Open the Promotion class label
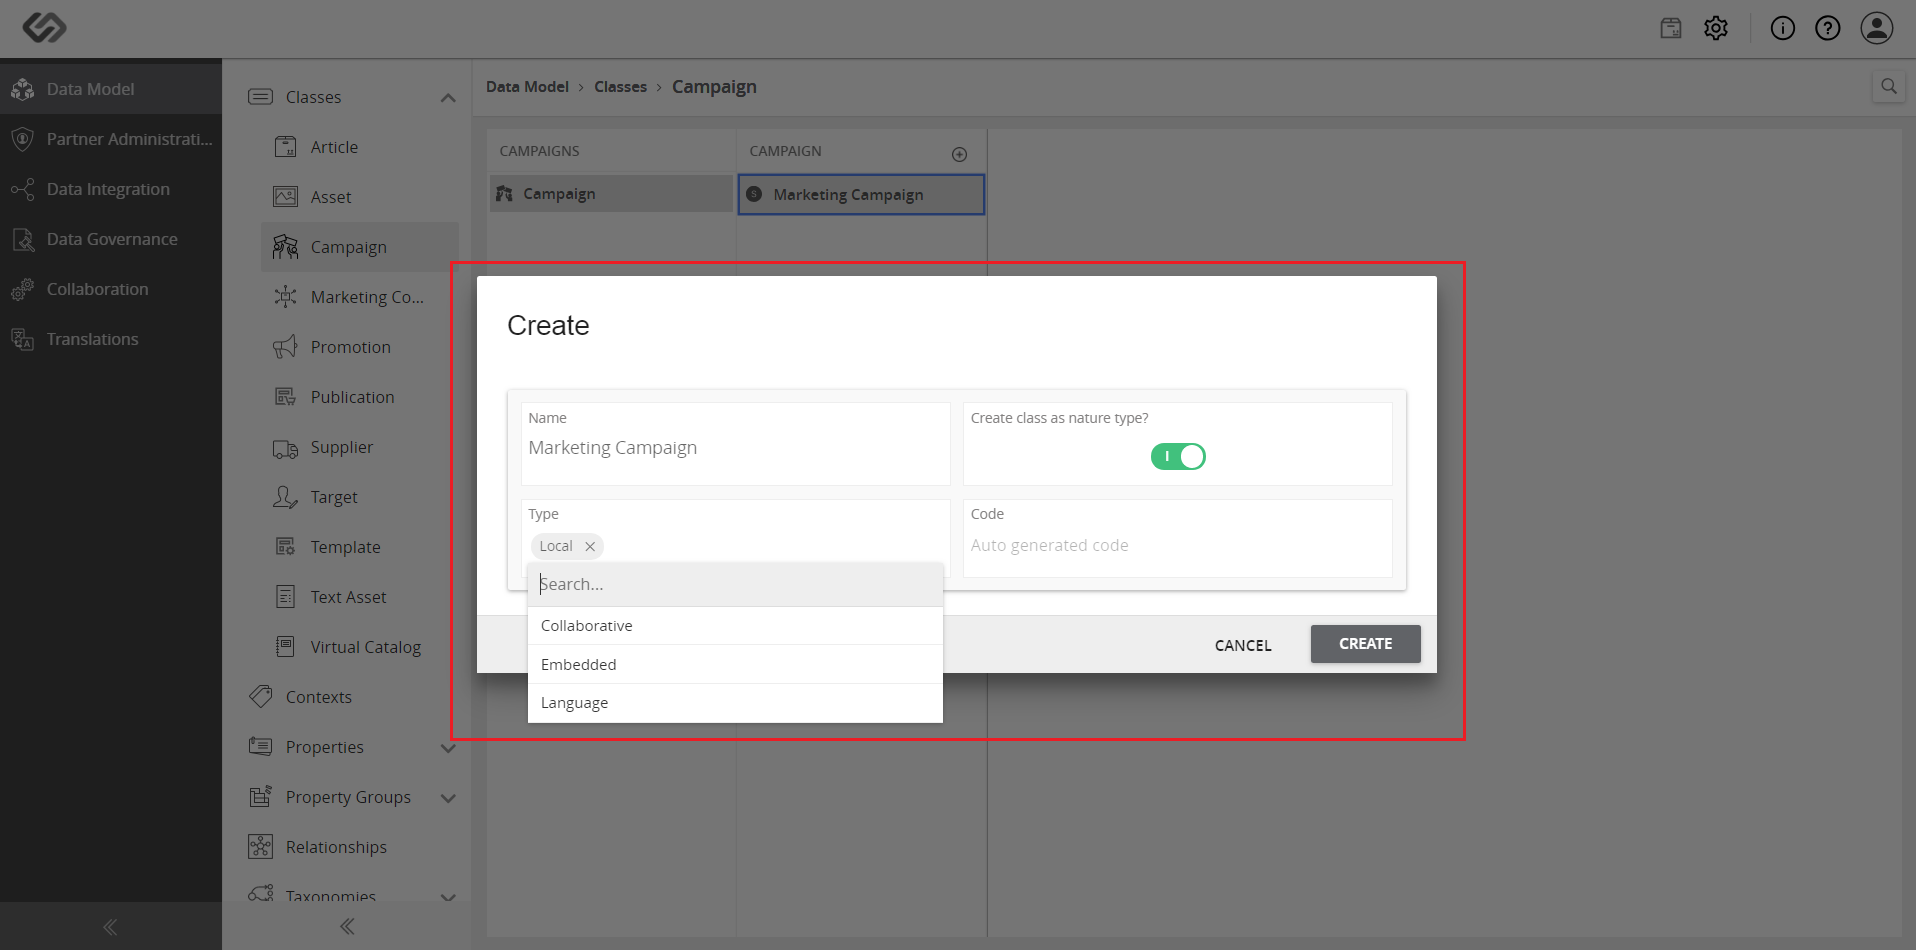 pyautogui.click(x=350, y=347)
